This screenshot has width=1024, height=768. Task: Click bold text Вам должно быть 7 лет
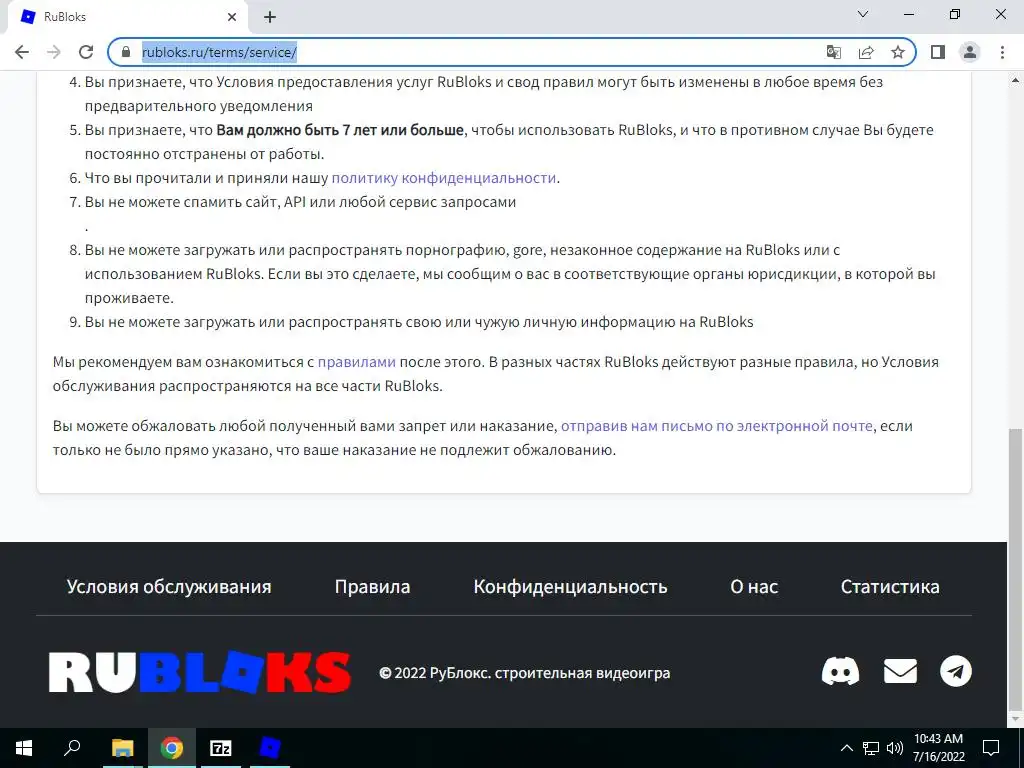[340, 130]
